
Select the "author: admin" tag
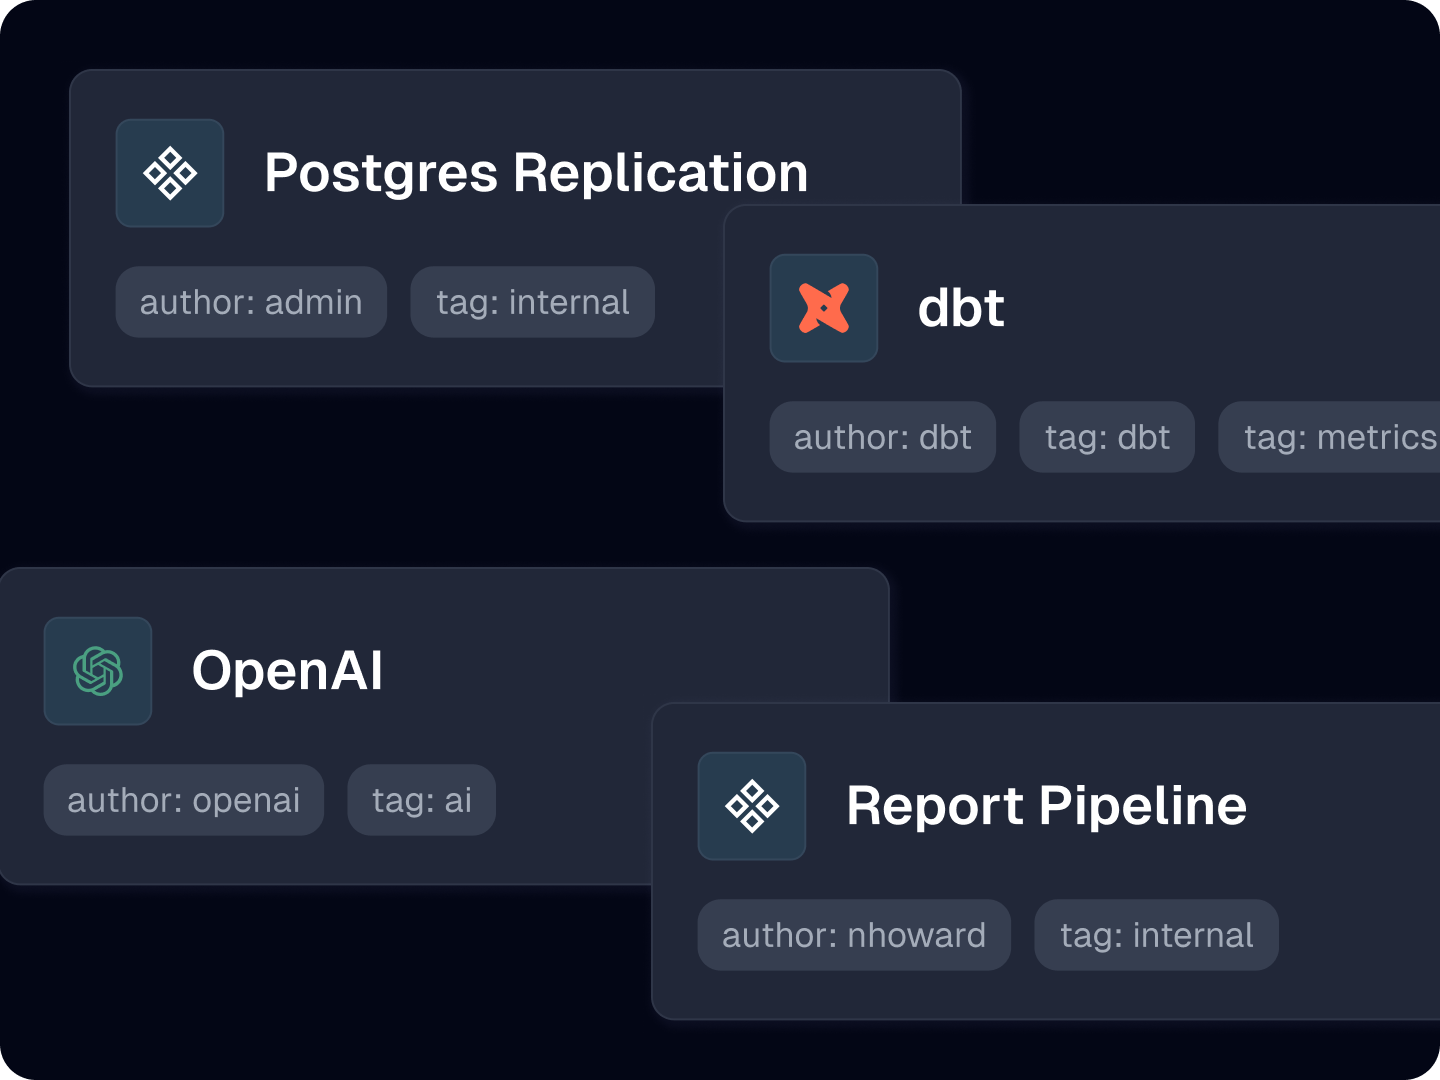tap(251, 302)
